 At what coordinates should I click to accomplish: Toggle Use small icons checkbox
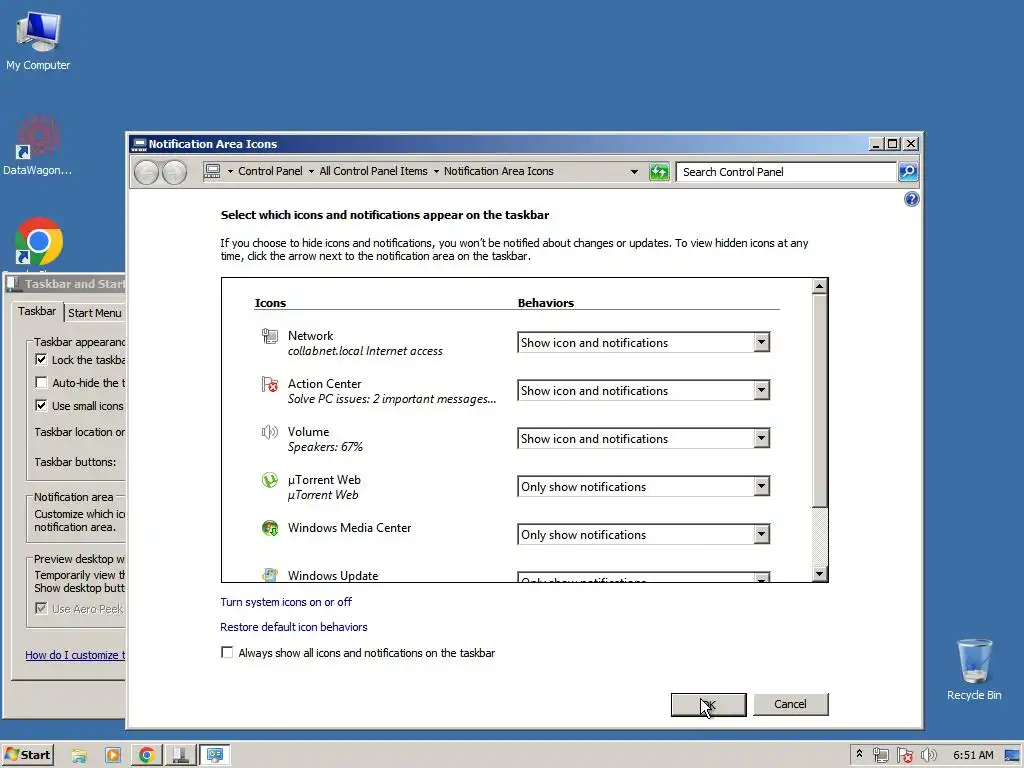41,406
